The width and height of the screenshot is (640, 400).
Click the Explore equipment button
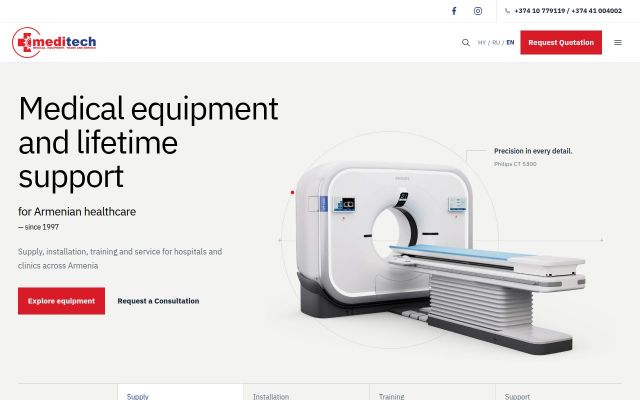point(61,301)
